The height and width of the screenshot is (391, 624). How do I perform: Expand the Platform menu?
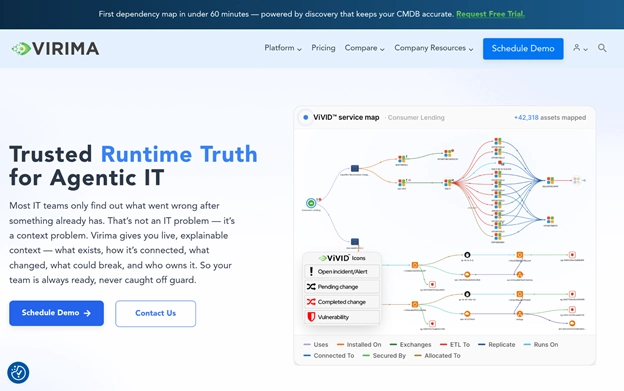(283, 48)
